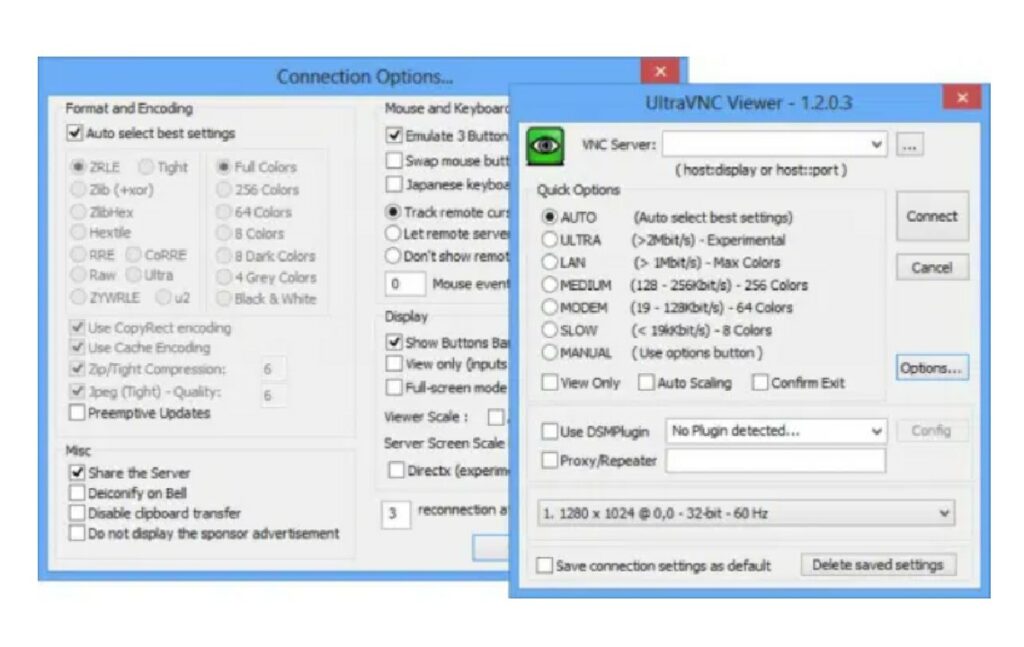Select the MODEM quick option

pos(550,307)
